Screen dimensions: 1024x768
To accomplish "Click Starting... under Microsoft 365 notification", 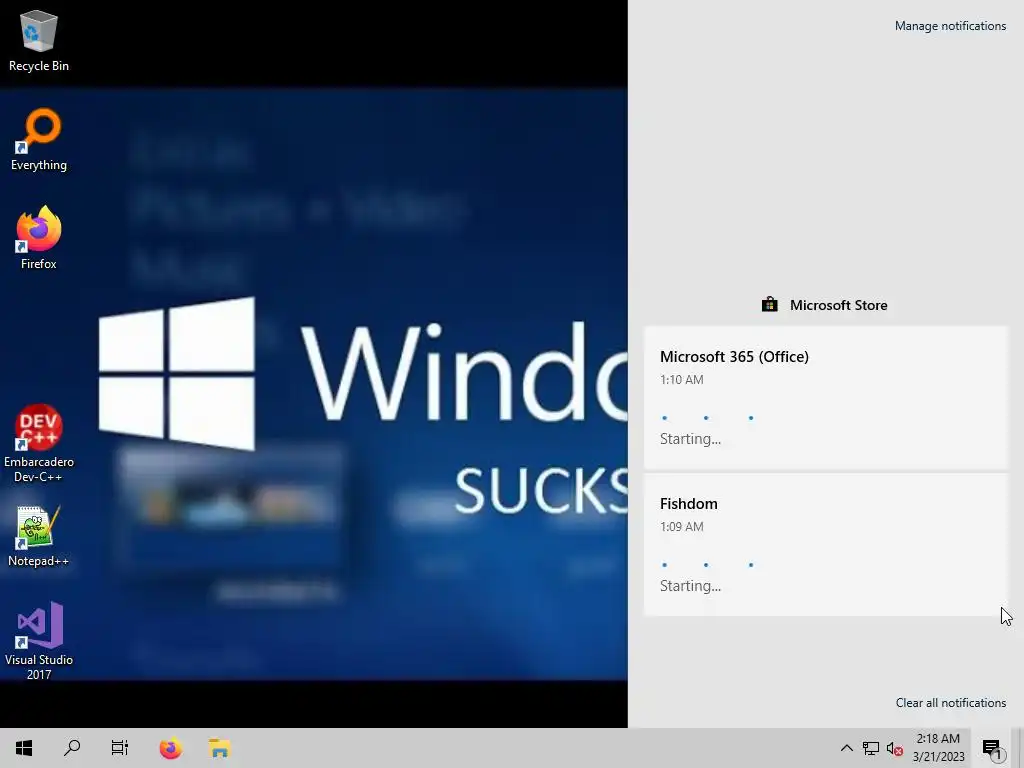I will [x=690, y=439].
